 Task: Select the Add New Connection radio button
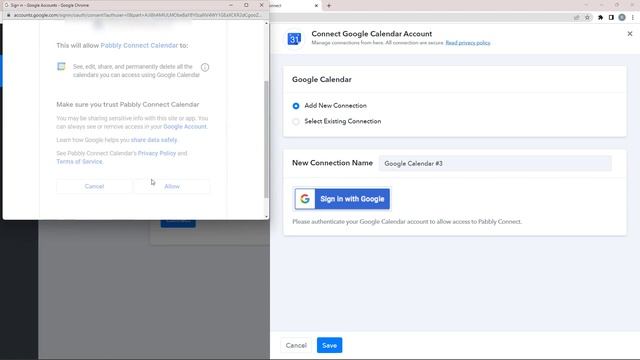(296, 106)
